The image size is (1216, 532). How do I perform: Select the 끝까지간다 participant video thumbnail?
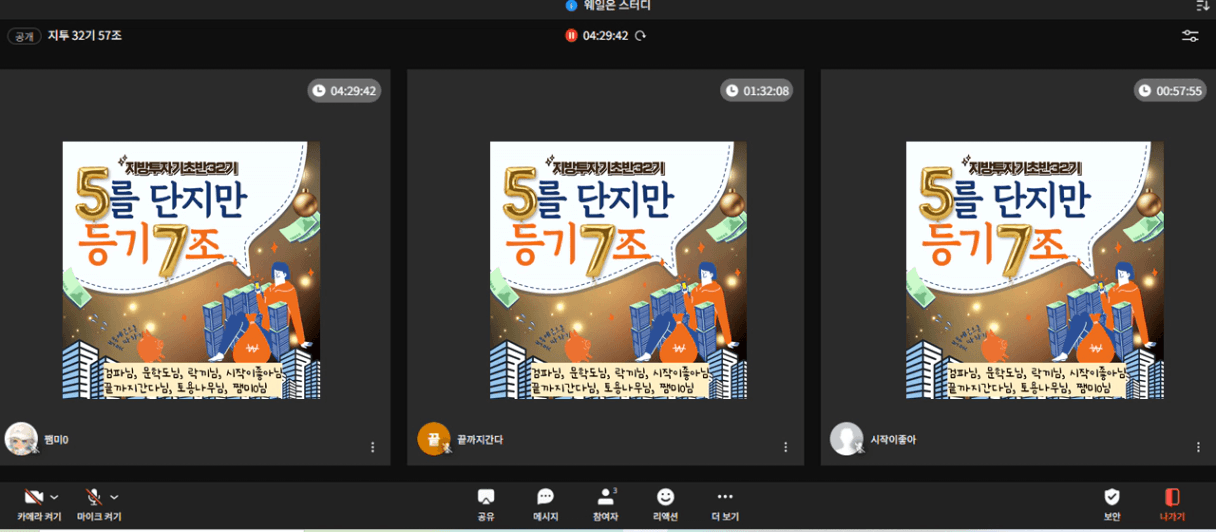(x=618, y=270)
